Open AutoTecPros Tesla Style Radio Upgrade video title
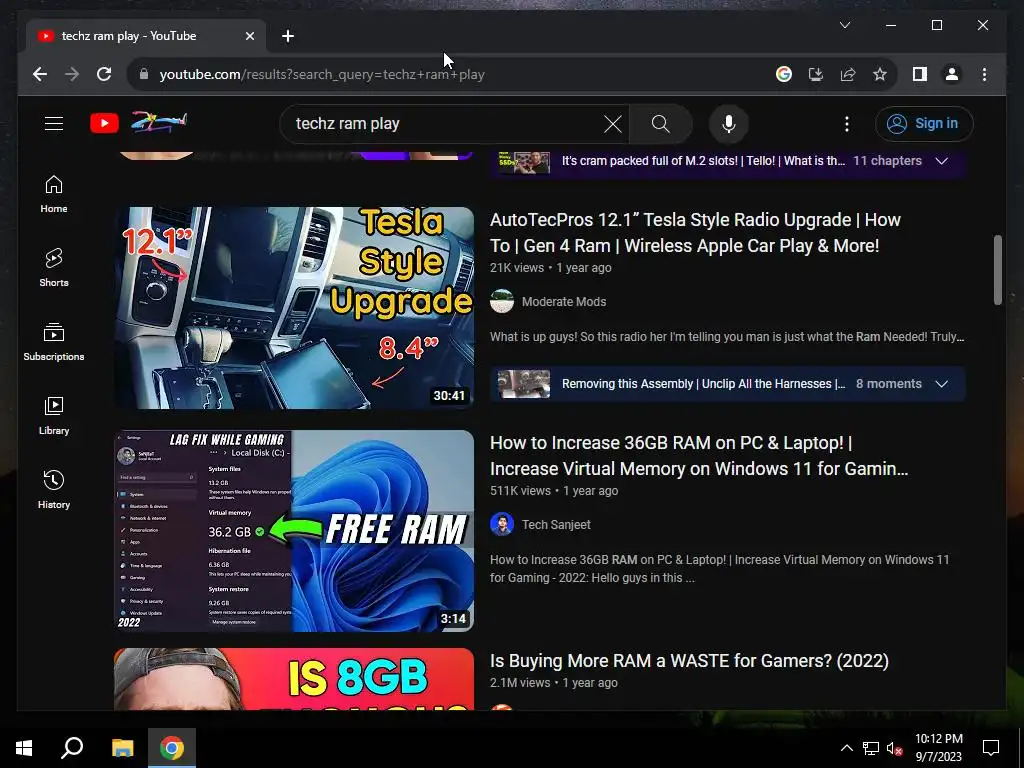 click(695, 232)
